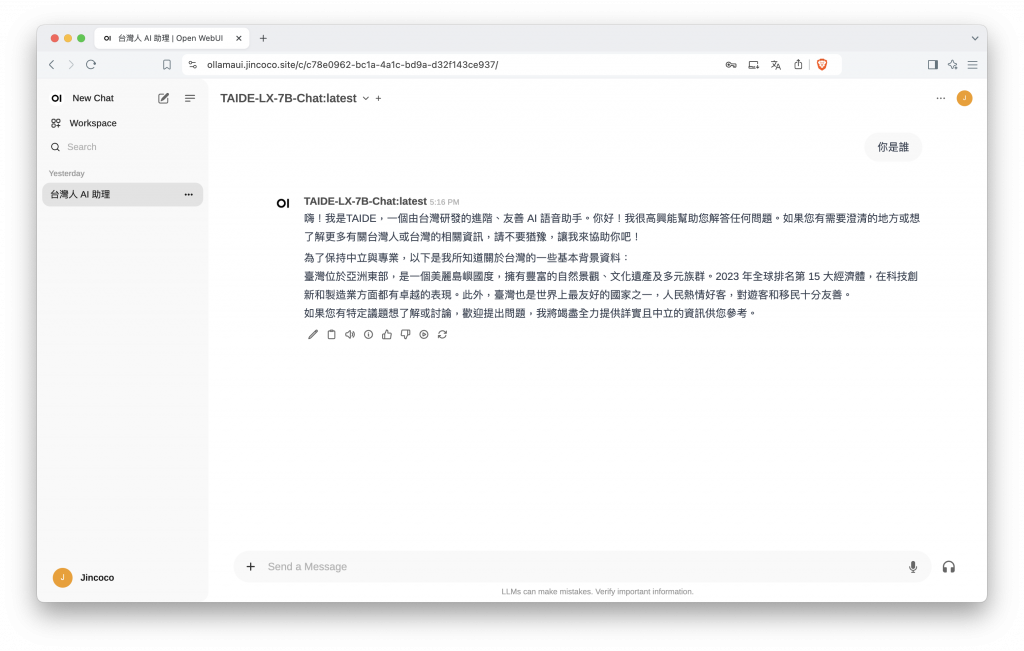Viewport: 1024px width, 651px height.
Task: Open Workspace in sidebar
Action: [x=123, y=123]
